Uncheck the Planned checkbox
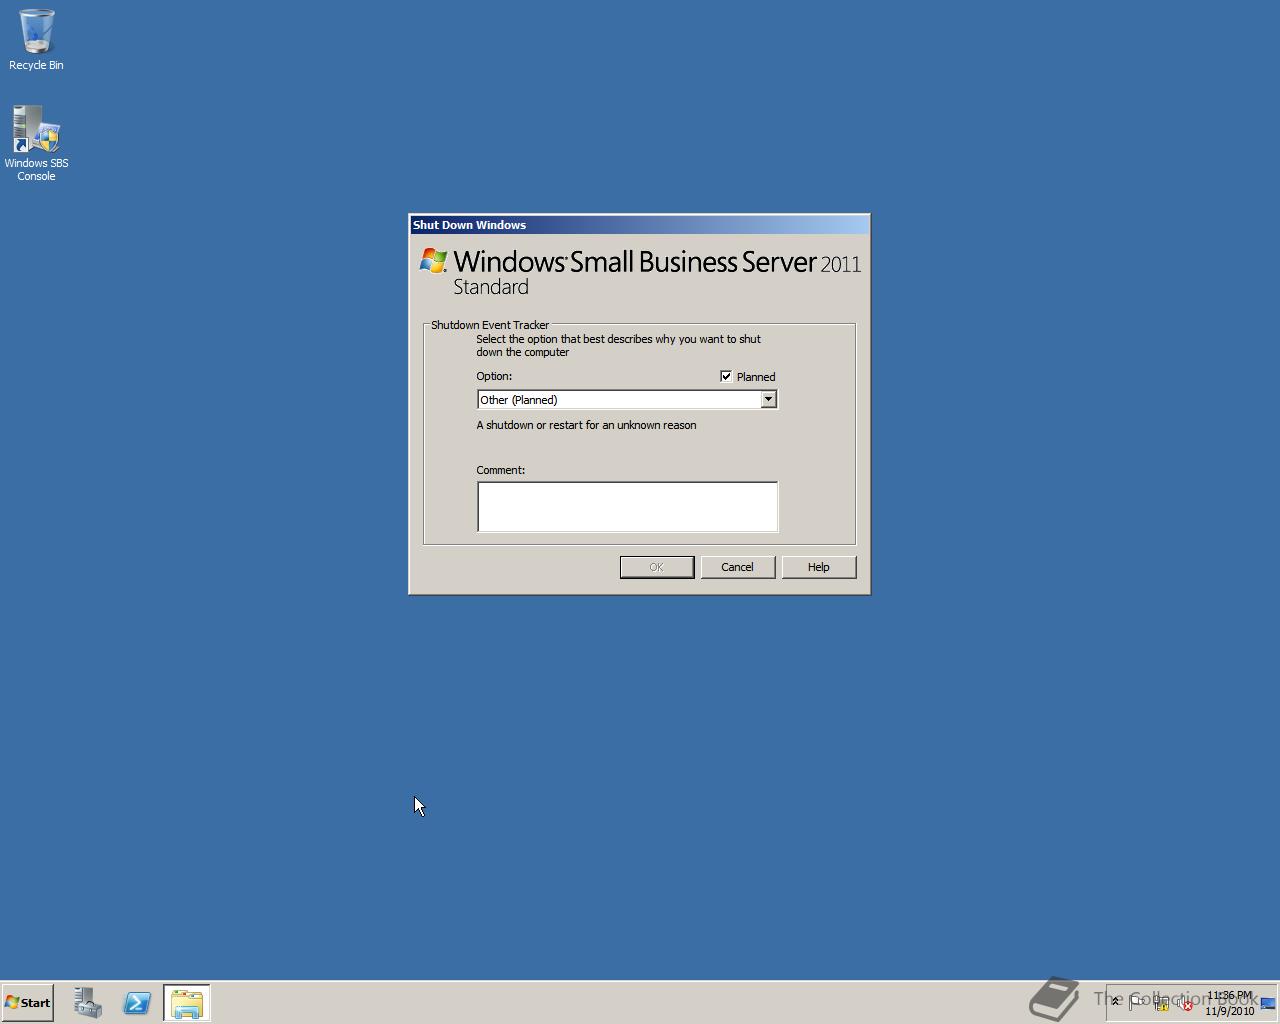Screen dimensions: 1280x1024 726,376
